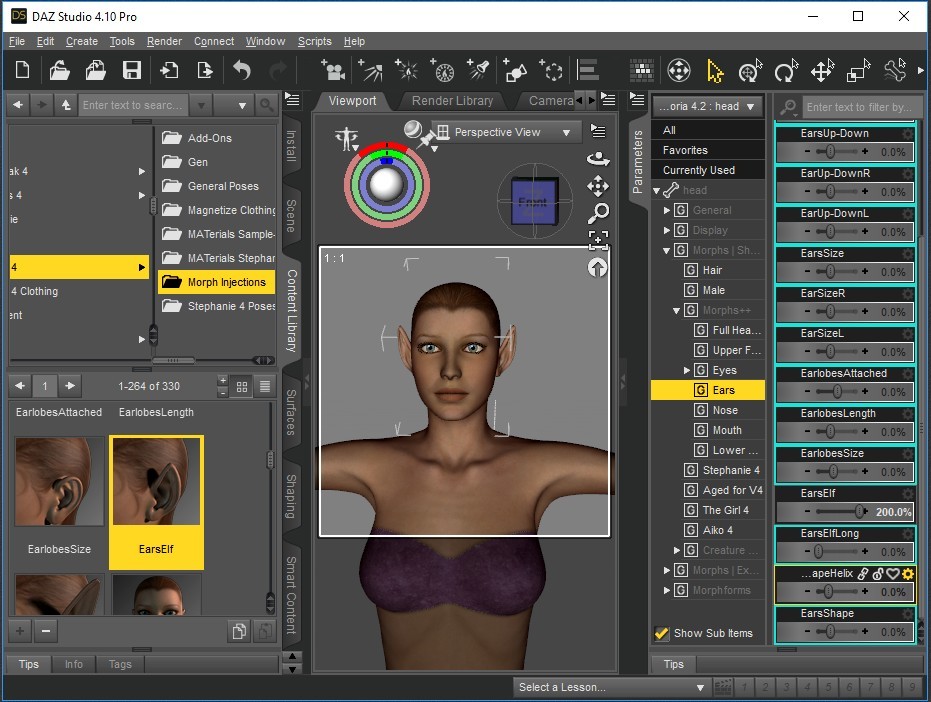Open the Smart Content side tab
This screenshot has width=931, height=702.
291,595
